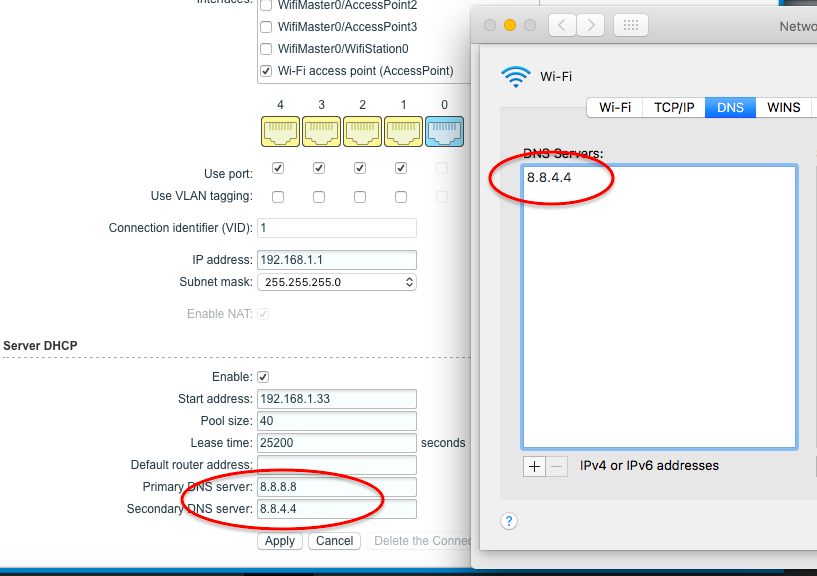The width and height of the screenshot is (817, 576).
Task: Click the Secondary DNS server field
Action: [x=337, y=509]
